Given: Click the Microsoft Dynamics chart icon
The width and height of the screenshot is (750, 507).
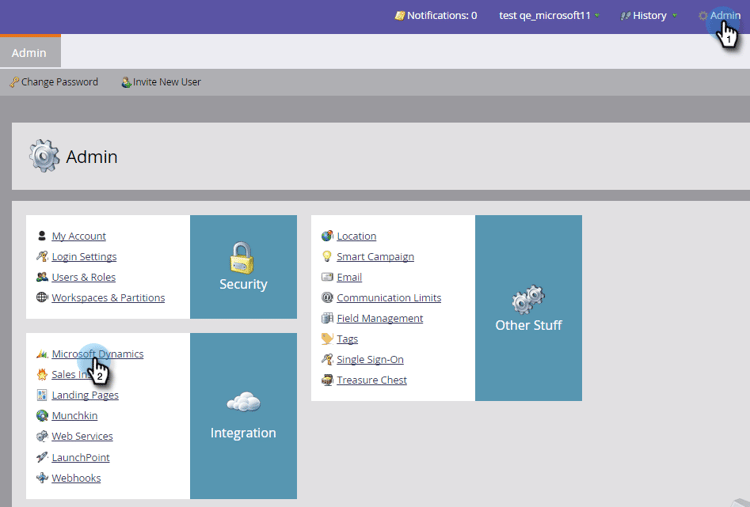Looking at the screenshot, I should 42,354.
